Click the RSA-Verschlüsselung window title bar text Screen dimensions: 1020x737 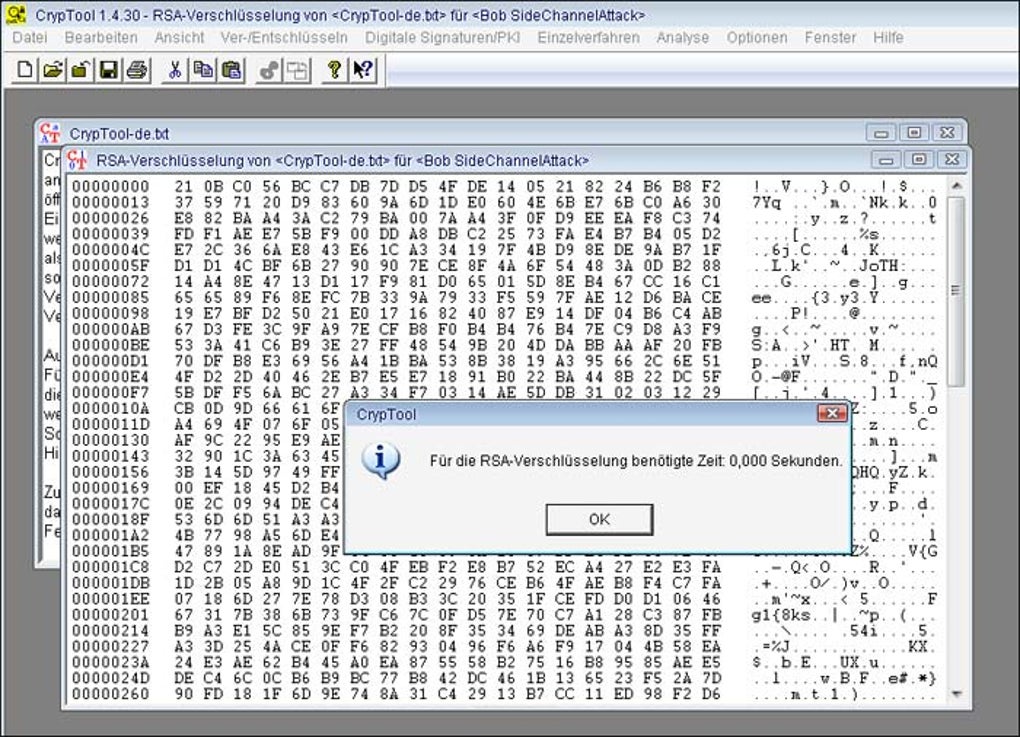click(x=342, y=160)
